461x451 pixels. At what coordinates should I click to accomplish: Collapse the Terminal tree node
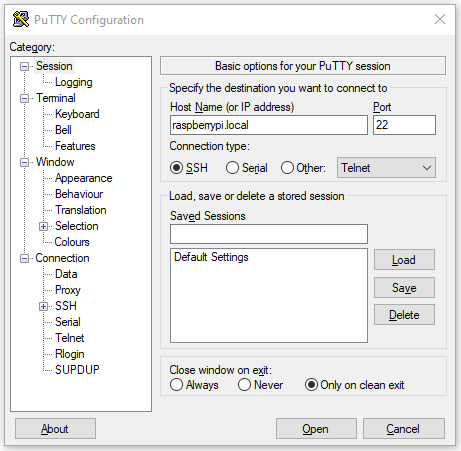point(24,98)
